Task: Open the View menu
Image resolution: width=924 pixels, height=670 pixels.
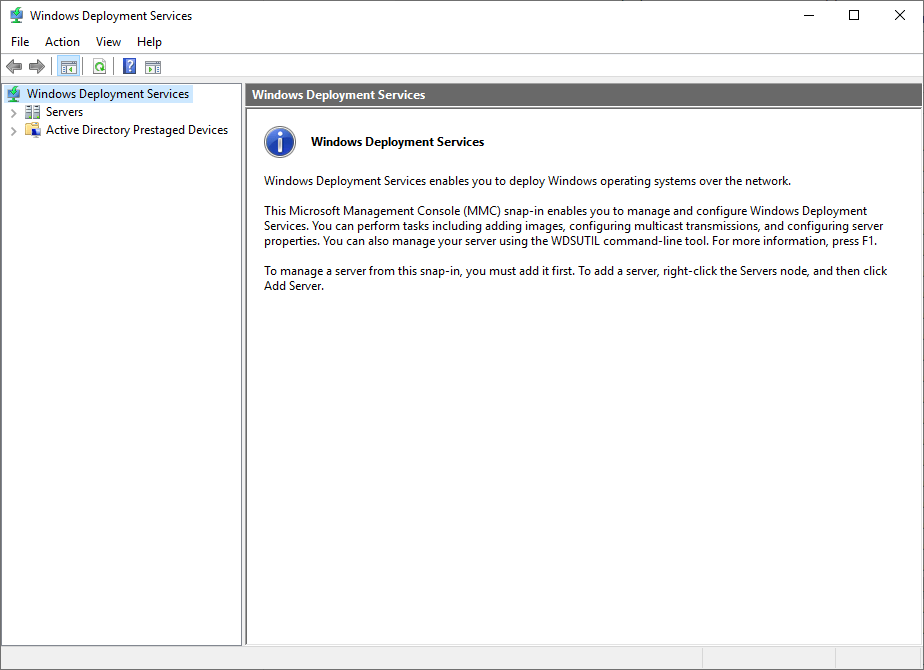Action: click(108, 42)
